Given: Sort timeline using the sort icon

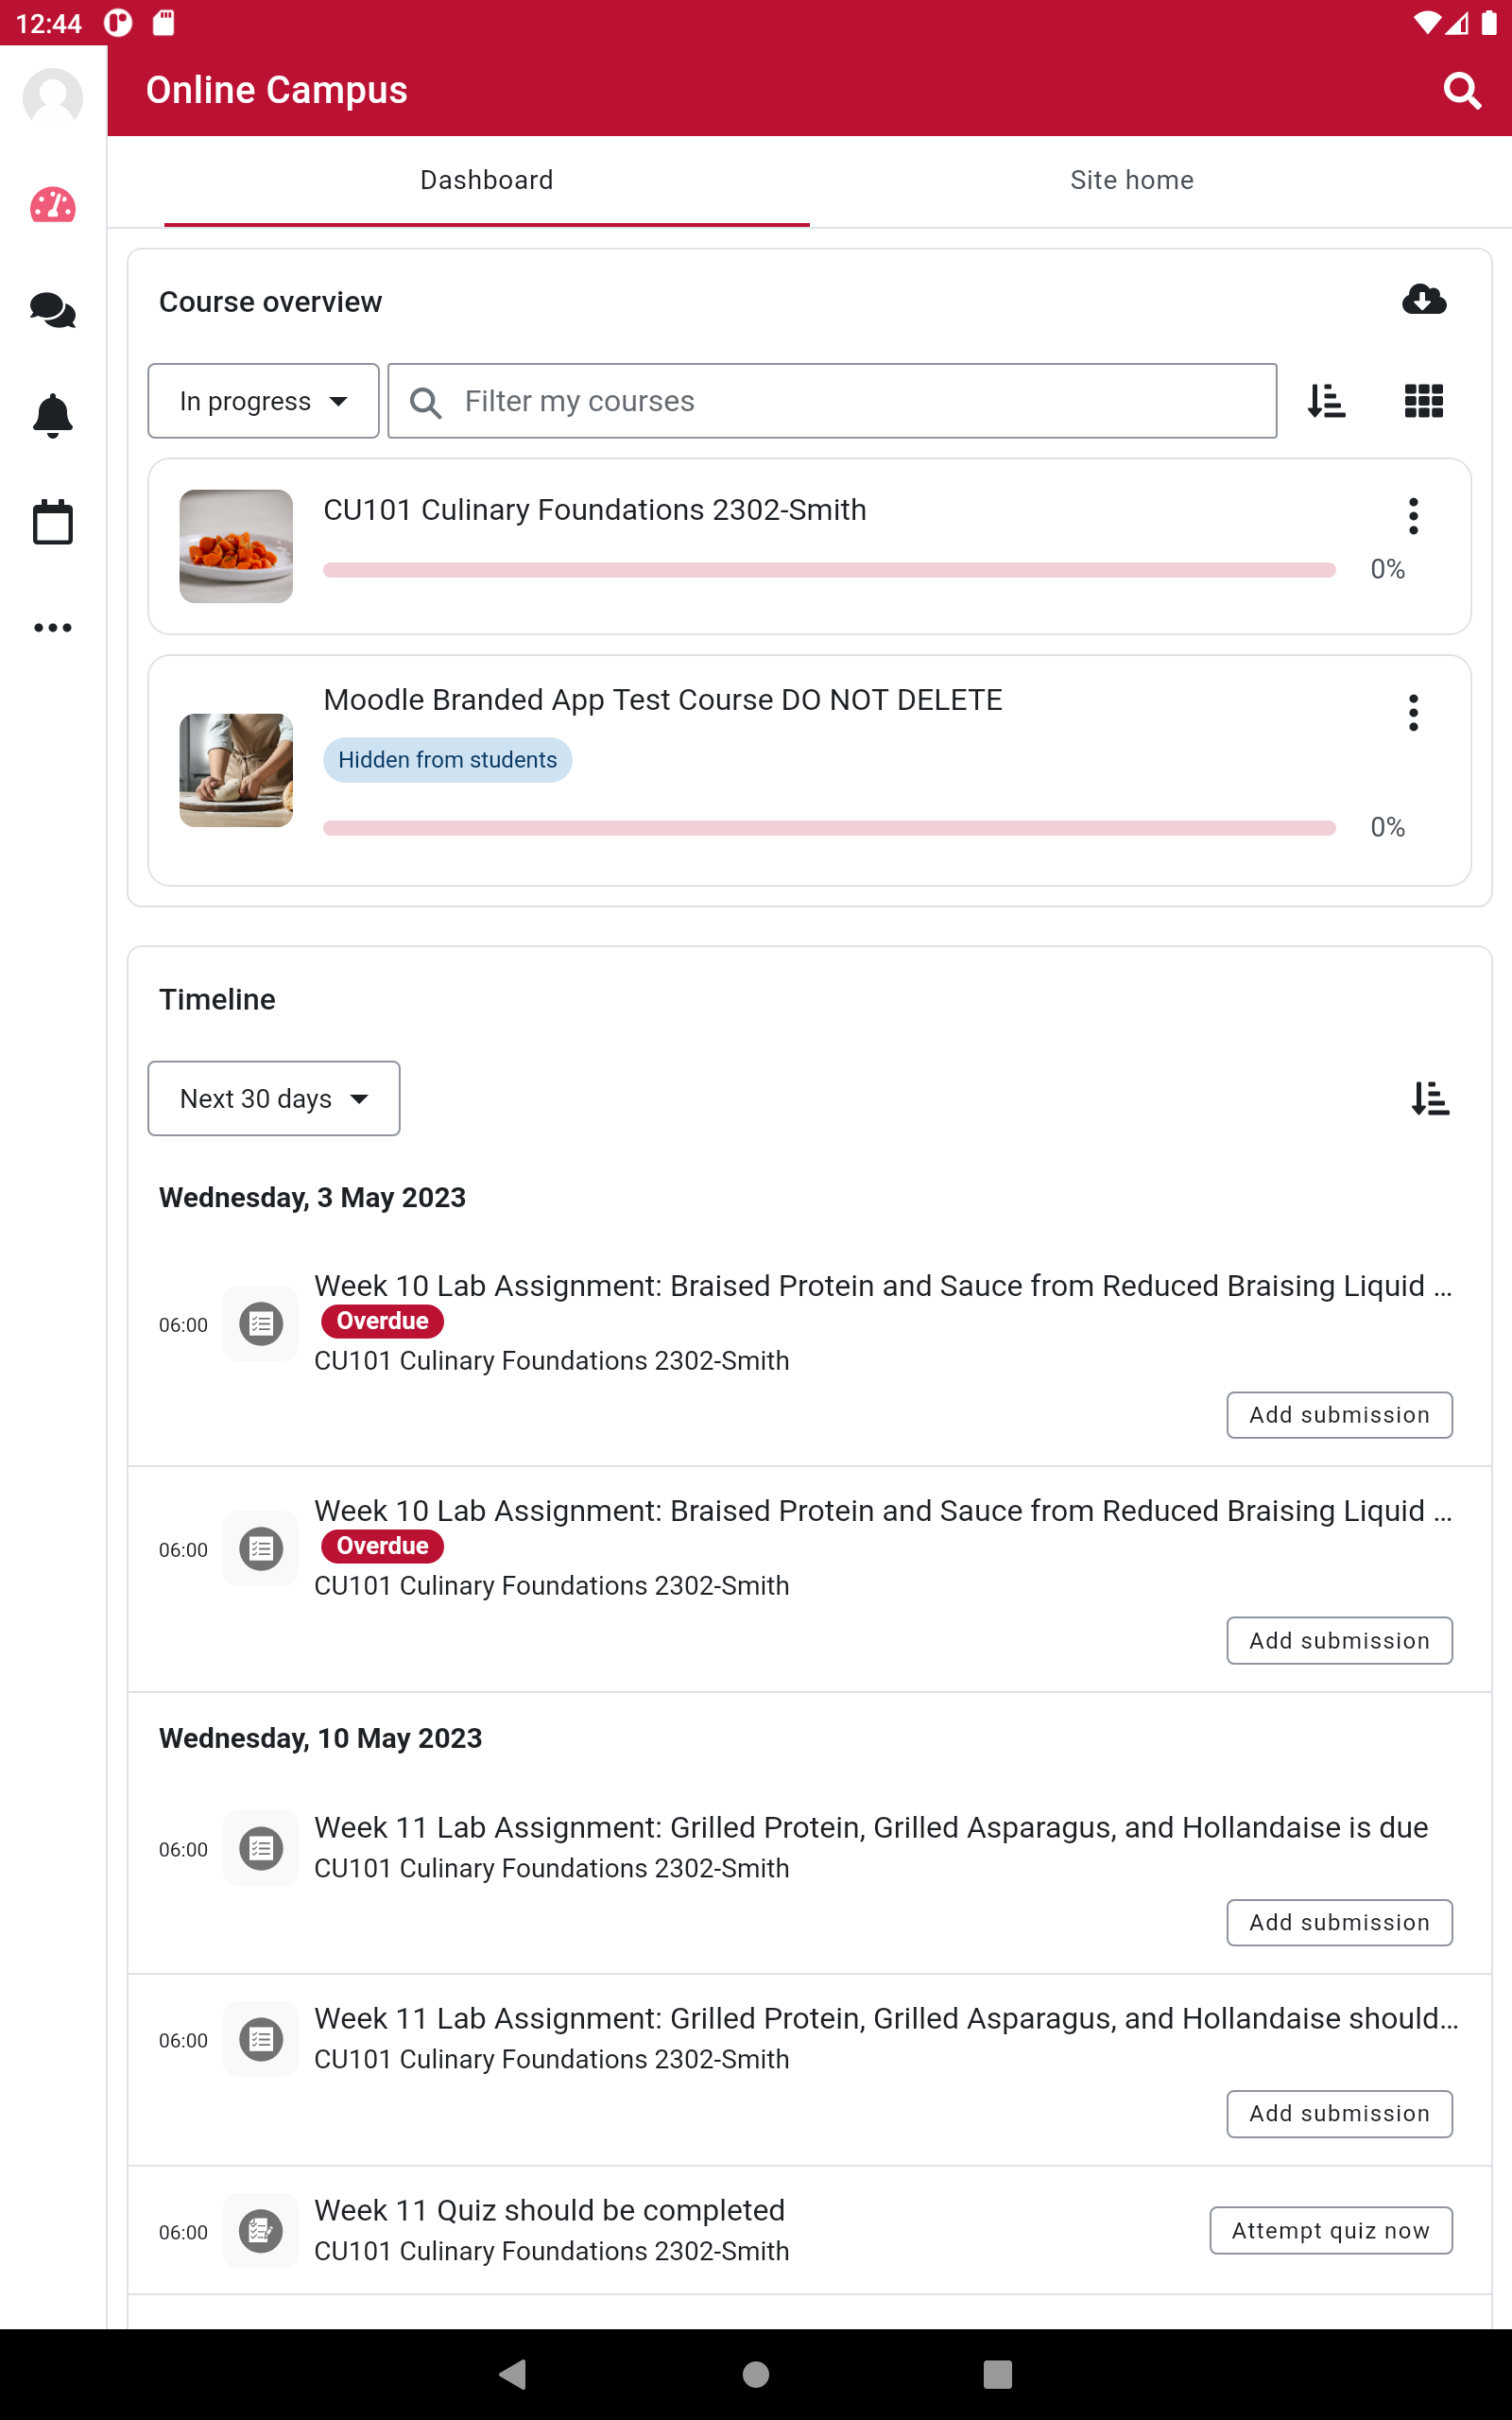Looking at the screenshot, I should (1430, 1098).
